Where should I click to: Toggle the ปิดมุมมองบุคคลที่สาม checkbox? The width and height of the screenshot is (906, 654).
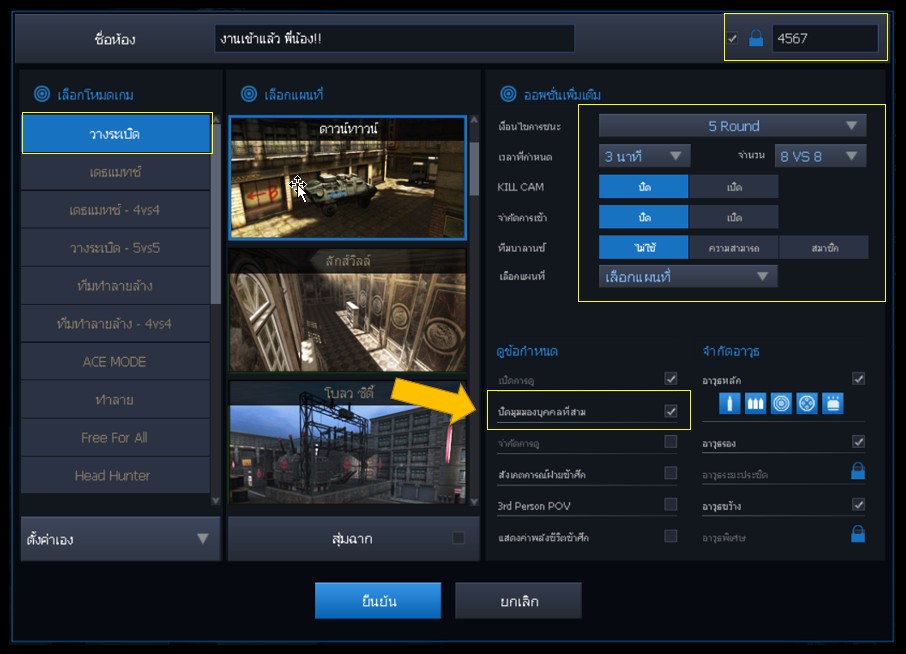click(671, 411)
